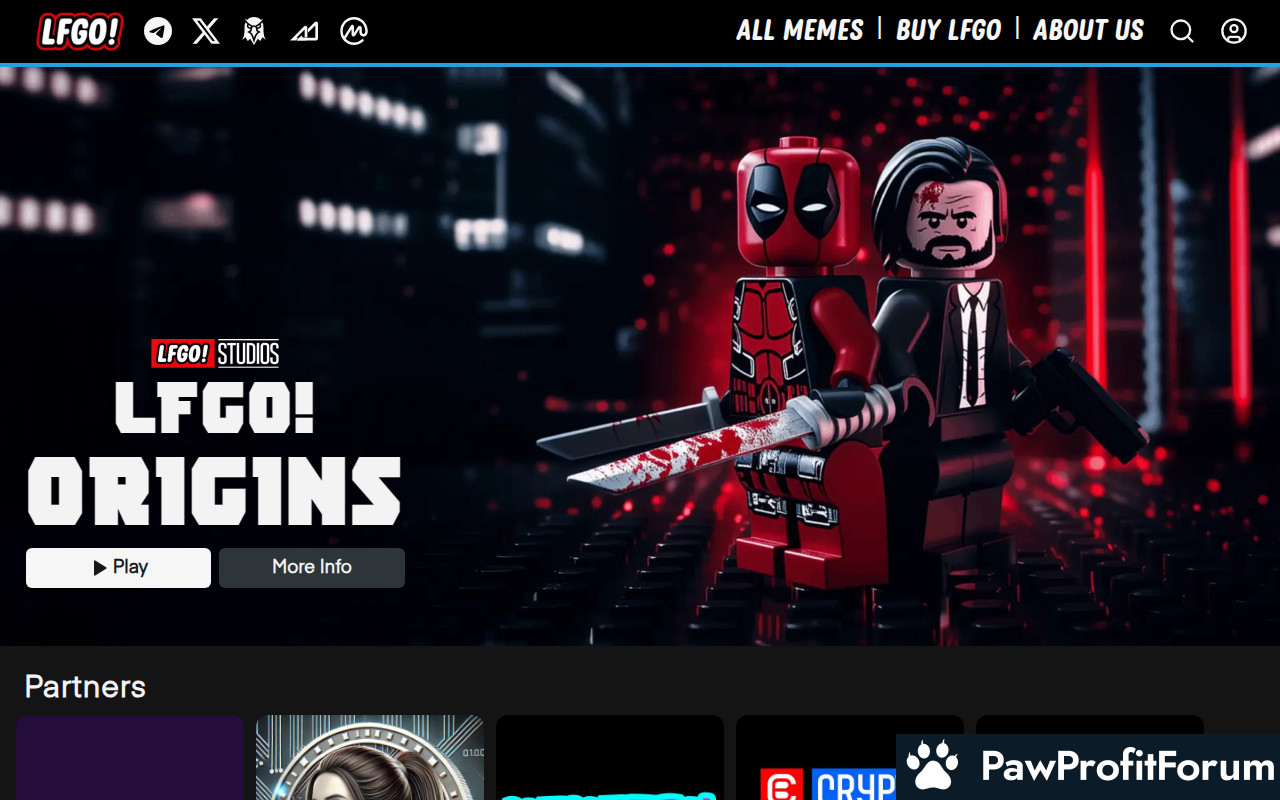This screenshot has width=1280, height=800.
Task: Open the Telegram channel icon
Action: tap(158, 31)
